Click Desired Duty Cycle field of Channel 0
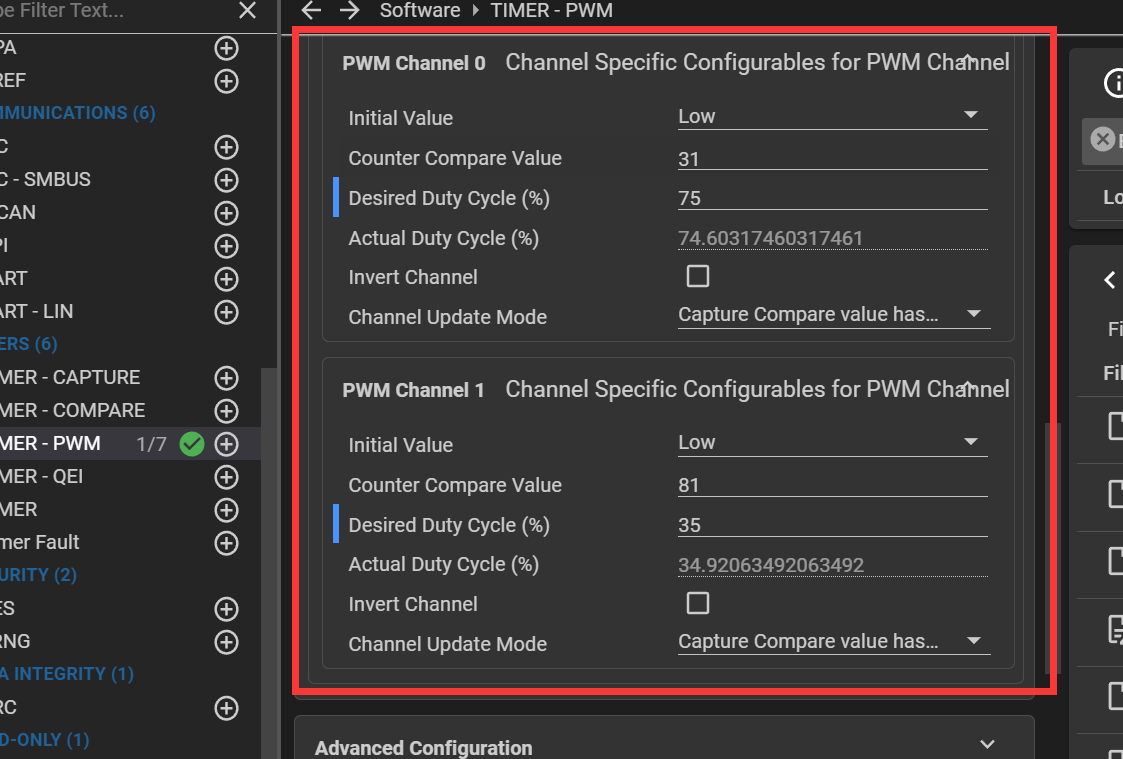 pyautogui.click(x=832, y=198)
